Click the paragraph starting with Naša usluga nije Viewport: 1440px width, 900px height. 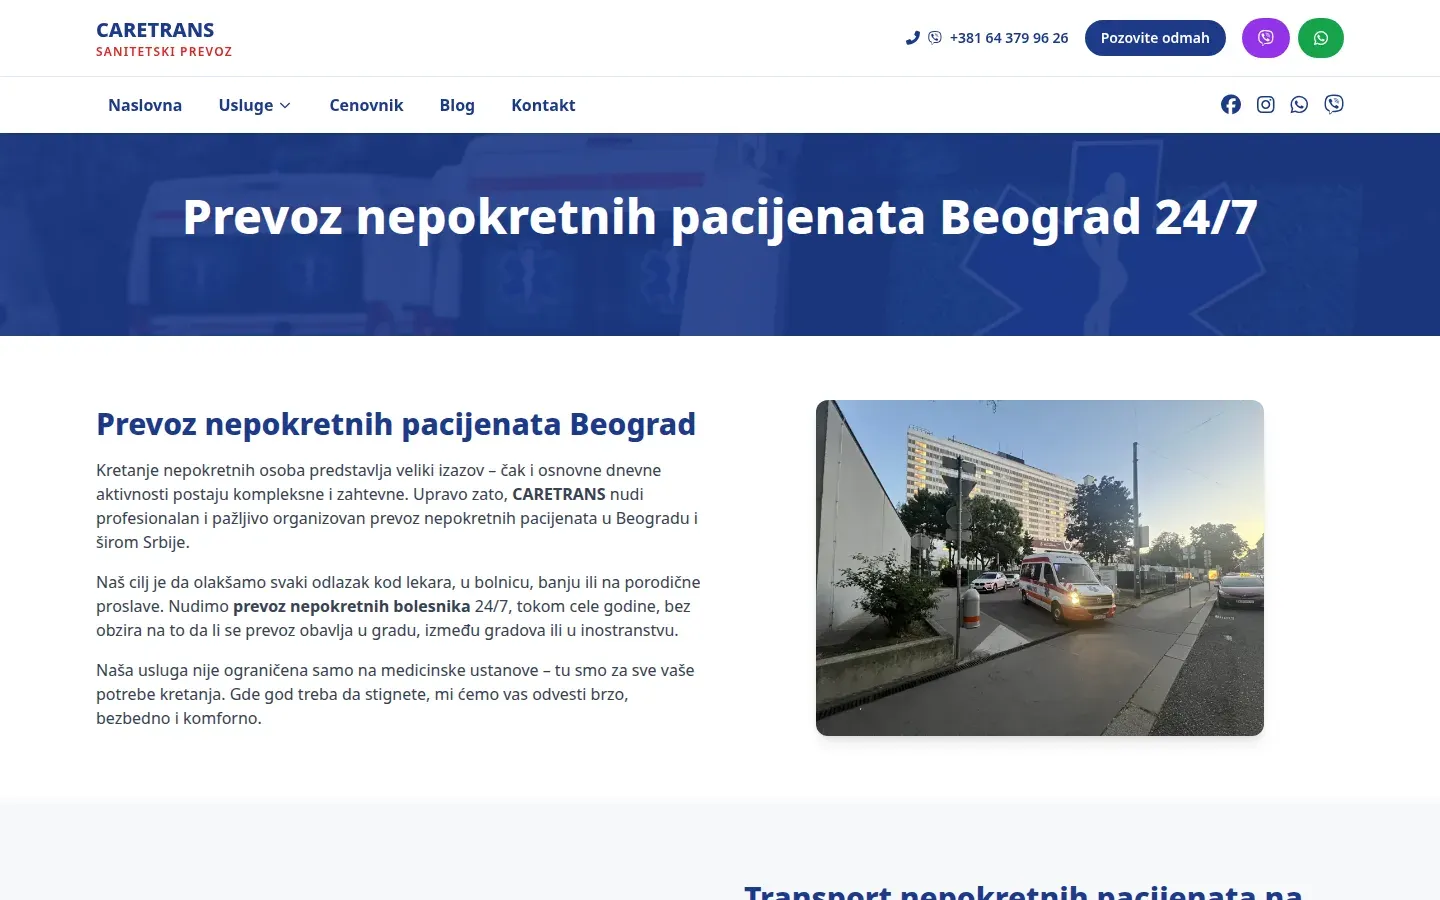tap(395, 694)
